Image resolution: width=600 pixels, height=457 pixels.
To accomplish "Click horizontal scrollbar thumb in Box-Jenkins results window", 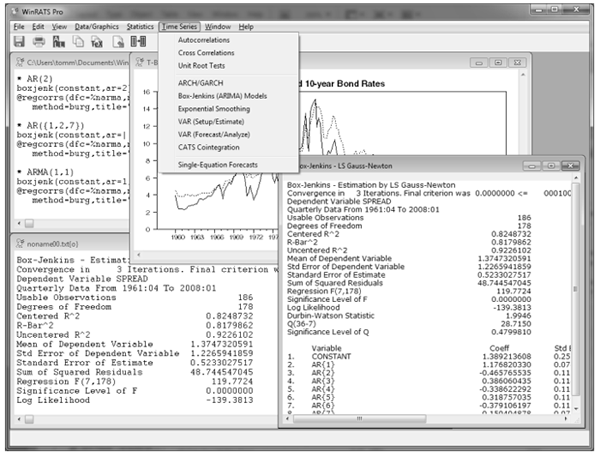I will click(x=359, y=419).
